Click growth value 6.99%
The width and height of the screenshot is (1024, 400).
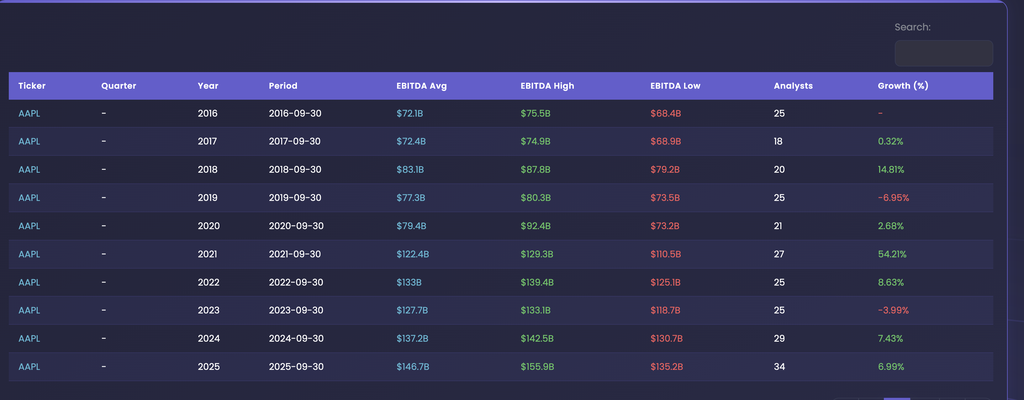(x=891, y=367)
